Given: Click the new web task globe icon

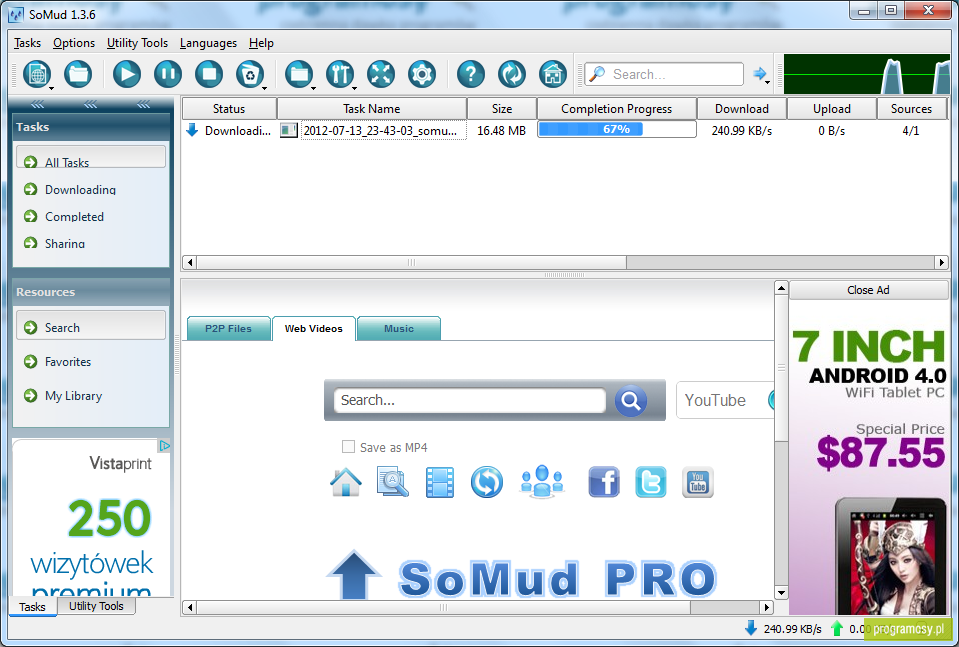Looking at the screenshot, I should pyautogui.click(x=37, y=74).
